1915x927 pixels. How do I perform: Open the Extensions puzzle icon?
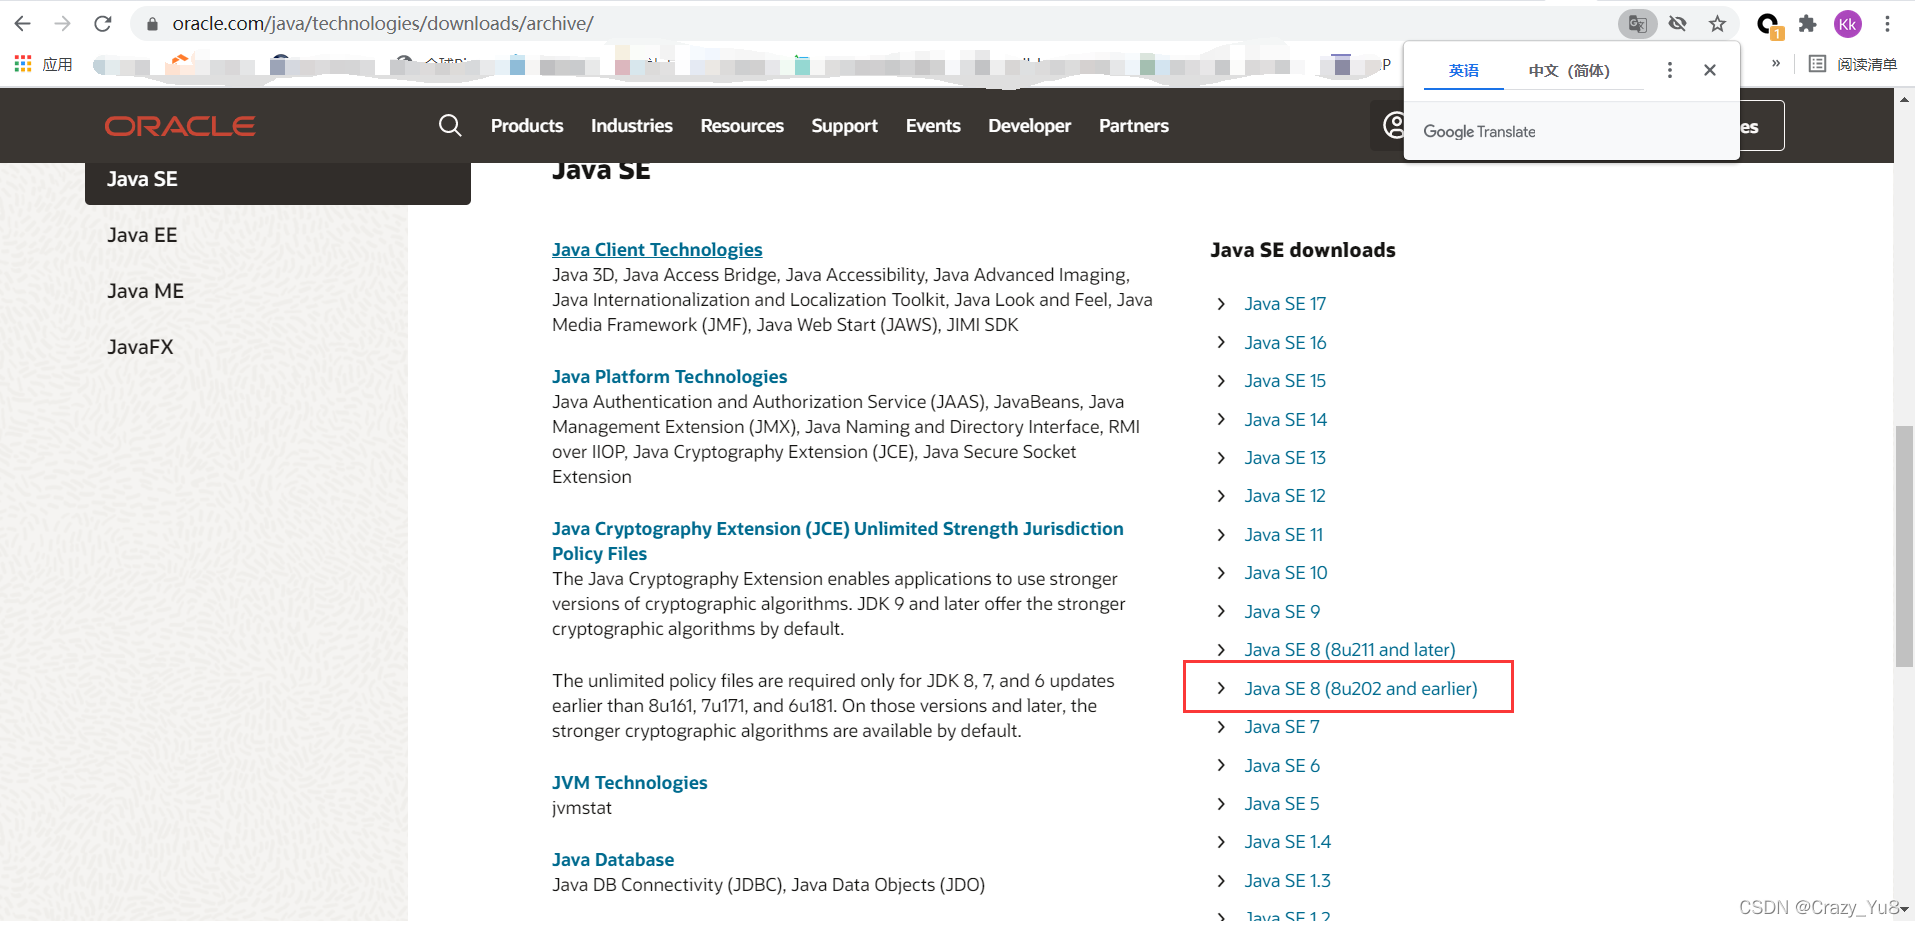[1807, 23]
